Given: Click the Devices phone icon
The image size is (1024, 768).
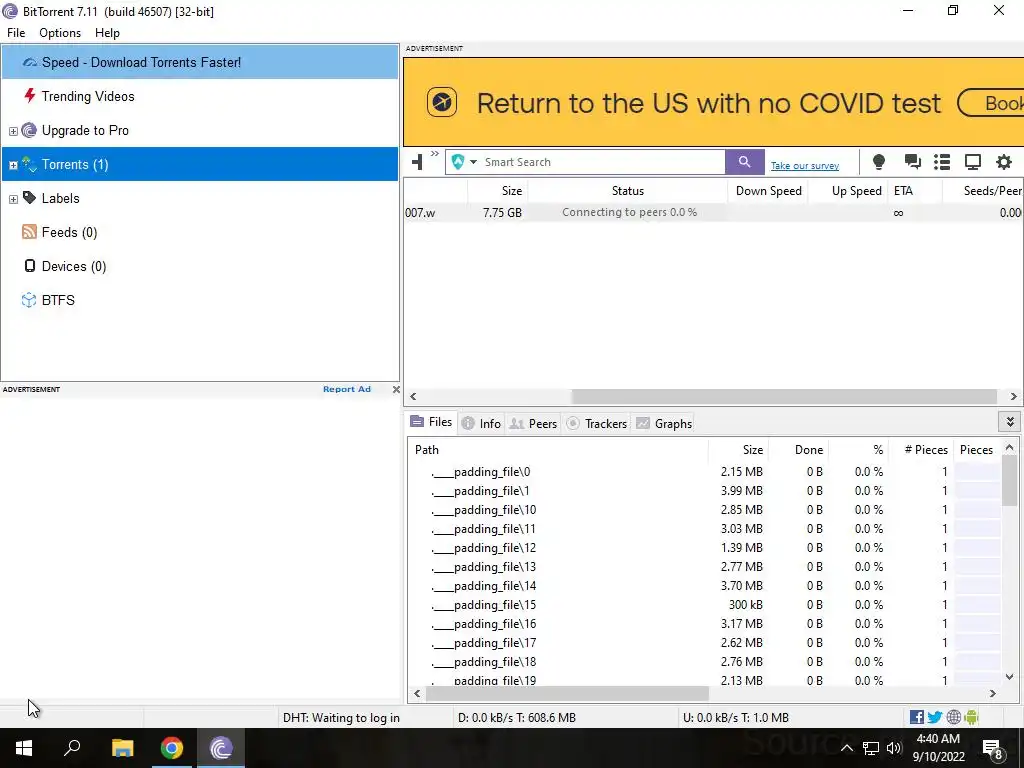Looking at the screenshot, I should 29,266.
